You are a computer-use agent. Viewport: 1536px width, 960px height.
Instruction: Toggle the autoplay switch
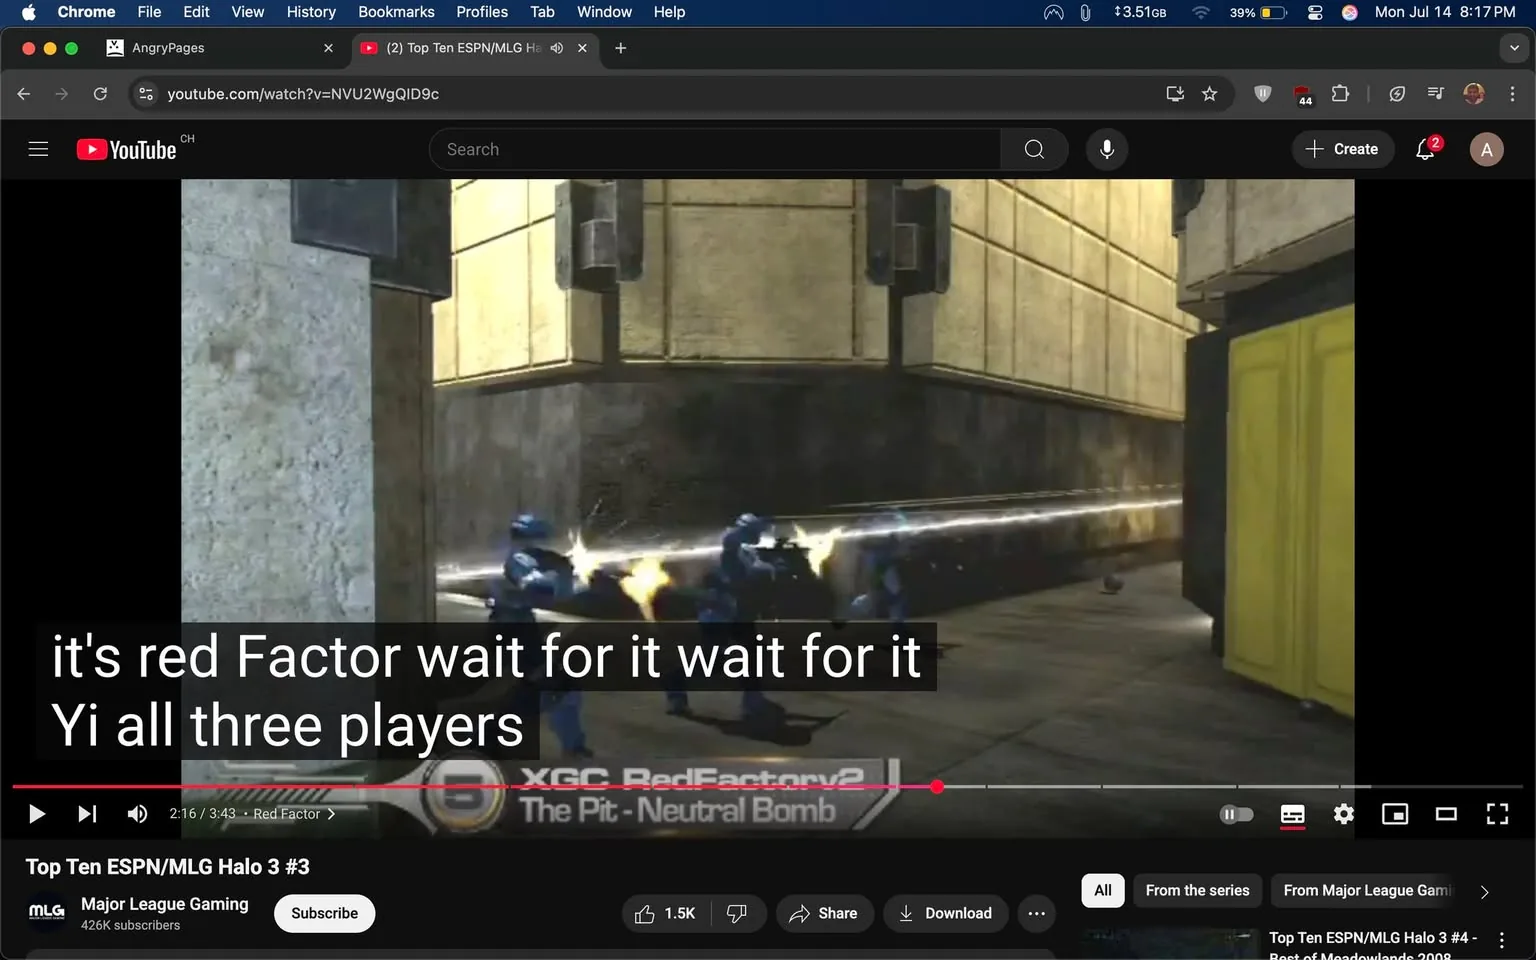click(1236, 813)
